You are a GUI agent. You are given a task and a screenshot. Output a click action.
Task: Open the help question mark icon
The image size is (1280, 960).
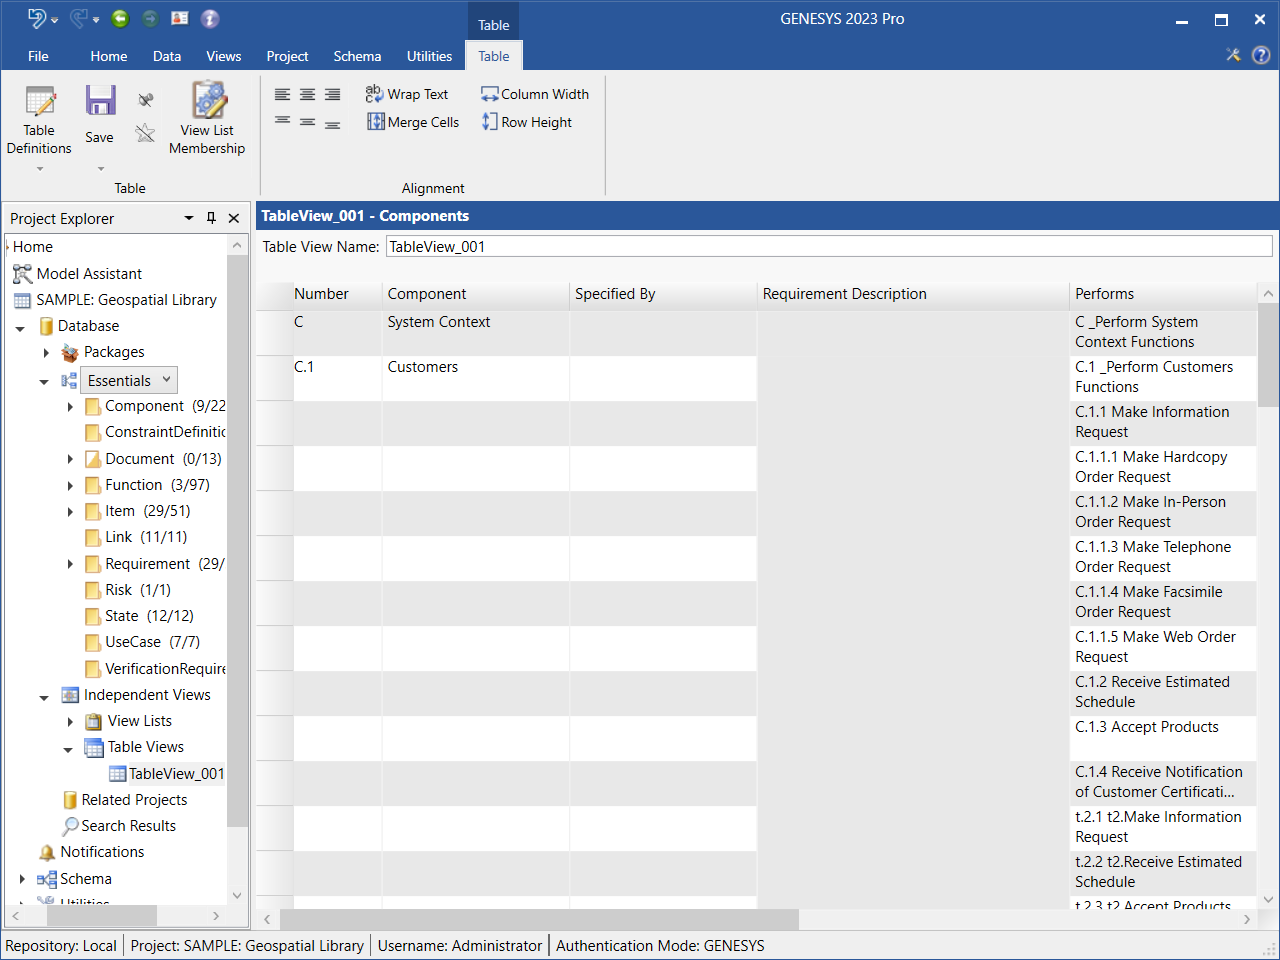click(x=1262, y=56)
